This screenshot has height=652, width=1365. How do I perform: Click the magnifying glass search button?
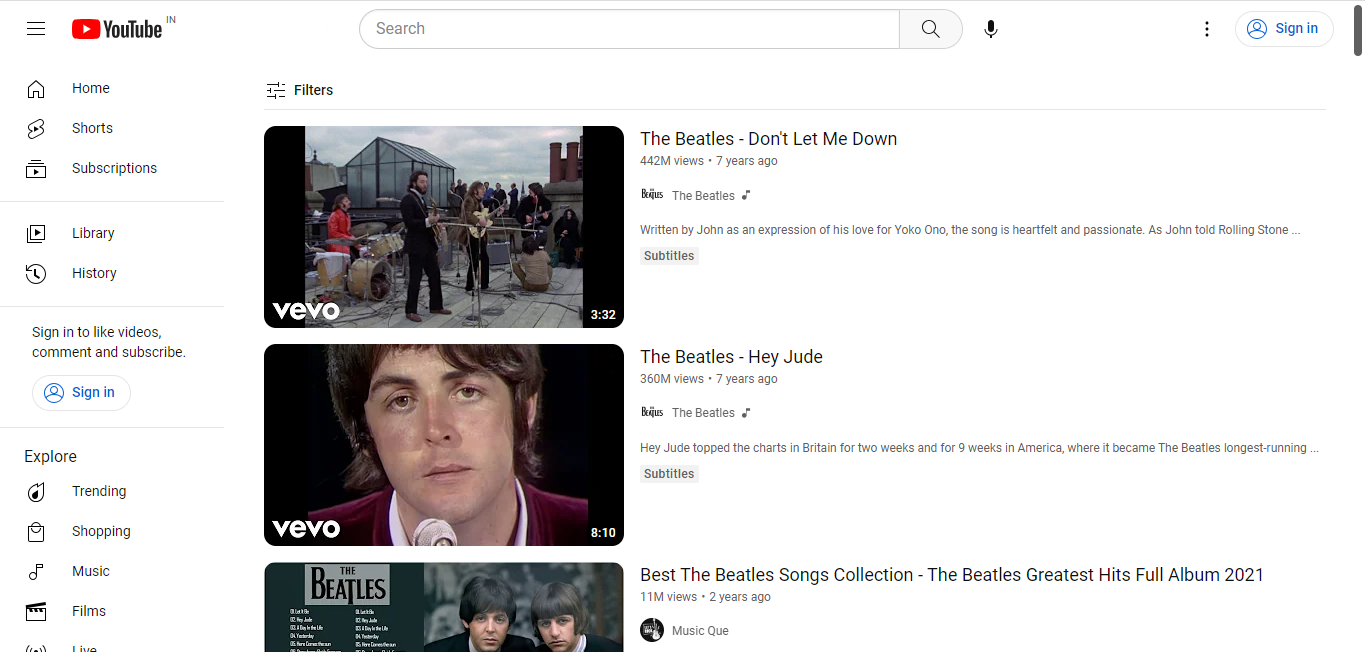coord(930,29)
